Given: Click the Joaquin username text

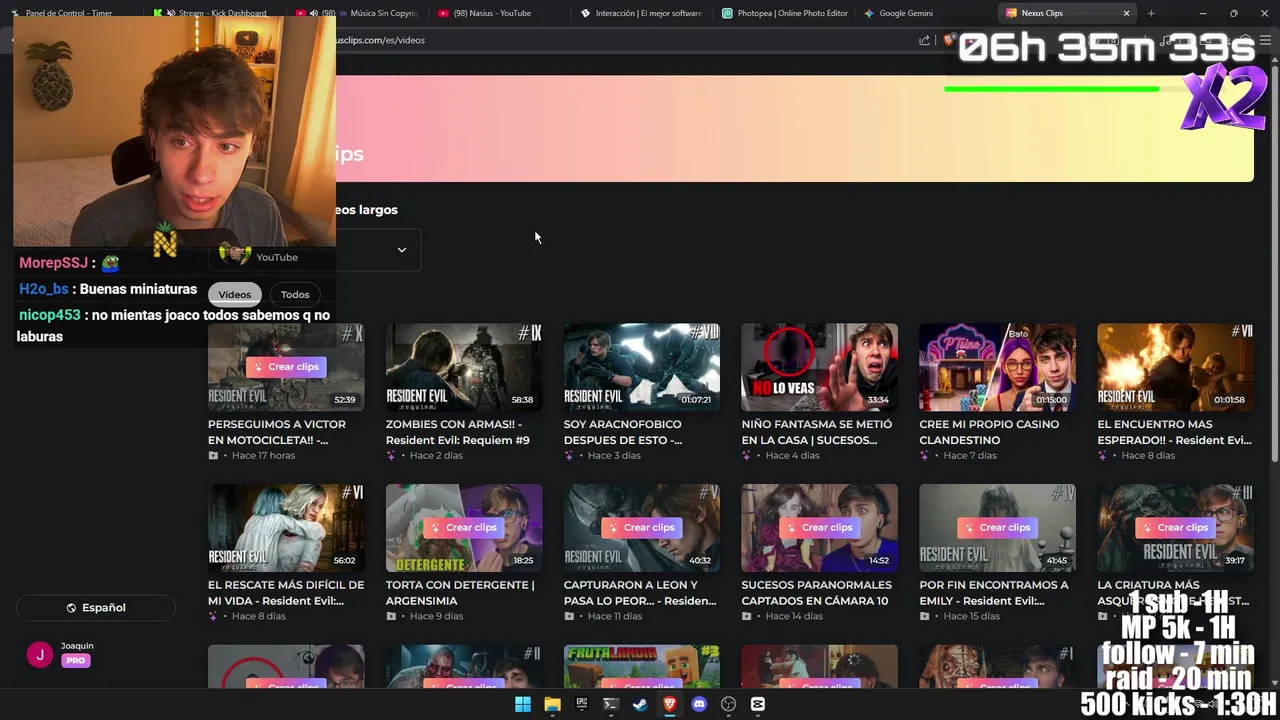Looking at the screenshot, I should 77,646.
